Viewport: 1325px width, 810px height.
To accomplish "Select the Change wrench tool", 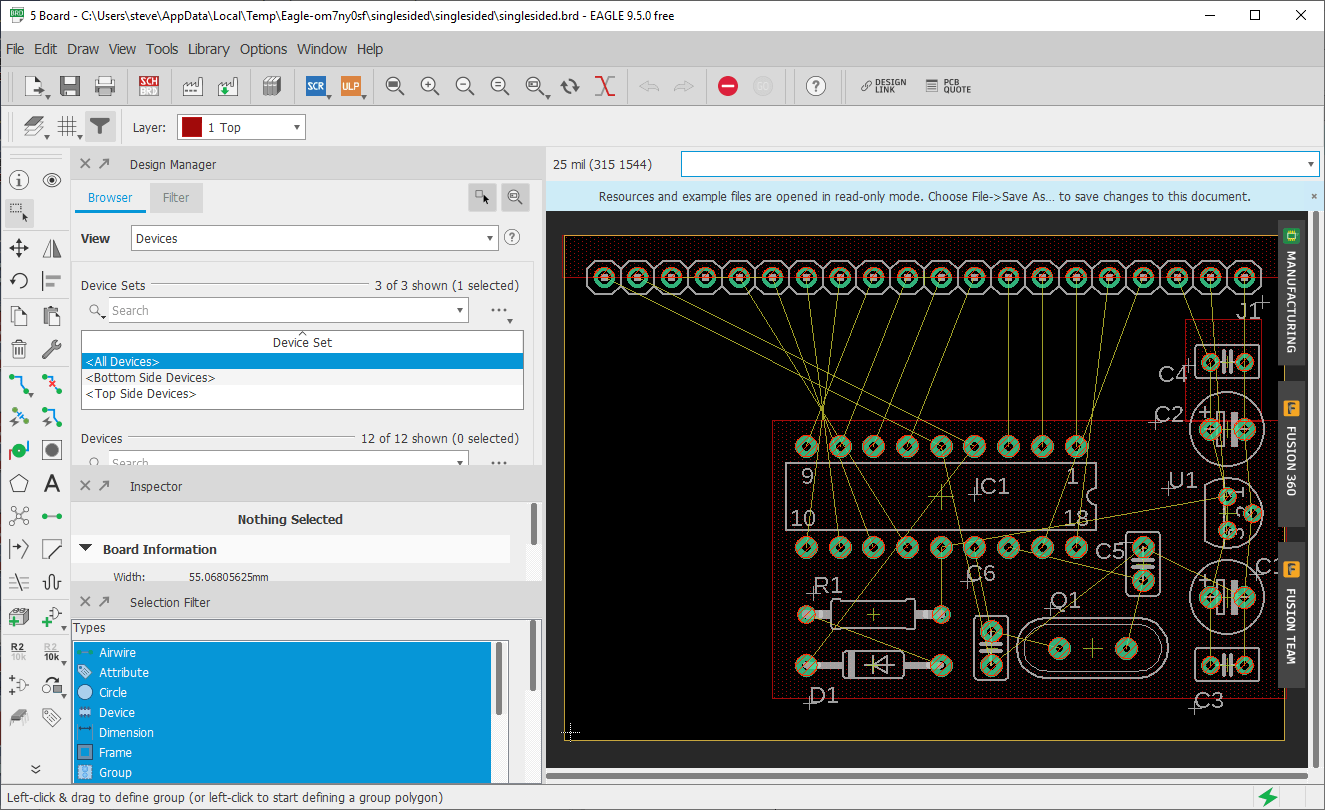I will pyautogui.click(x=52, y=349).
